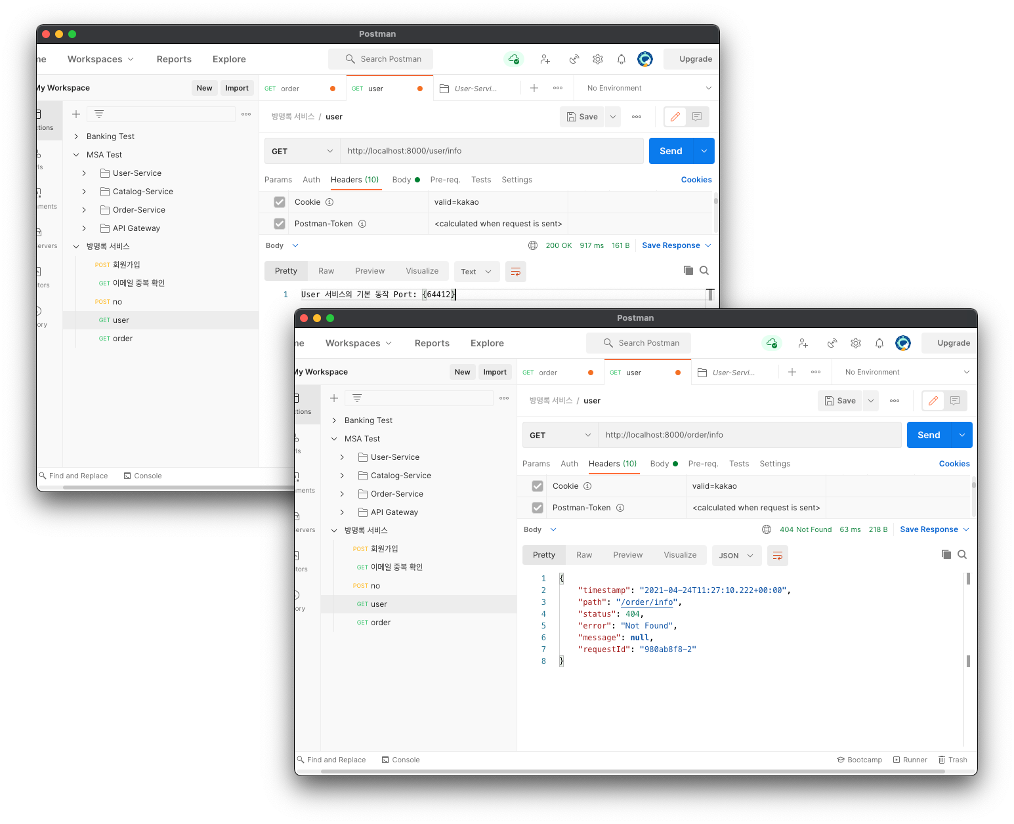Click the request URL field in front window
Screen dimensions: 1014x824
click(x=750, y=435)
